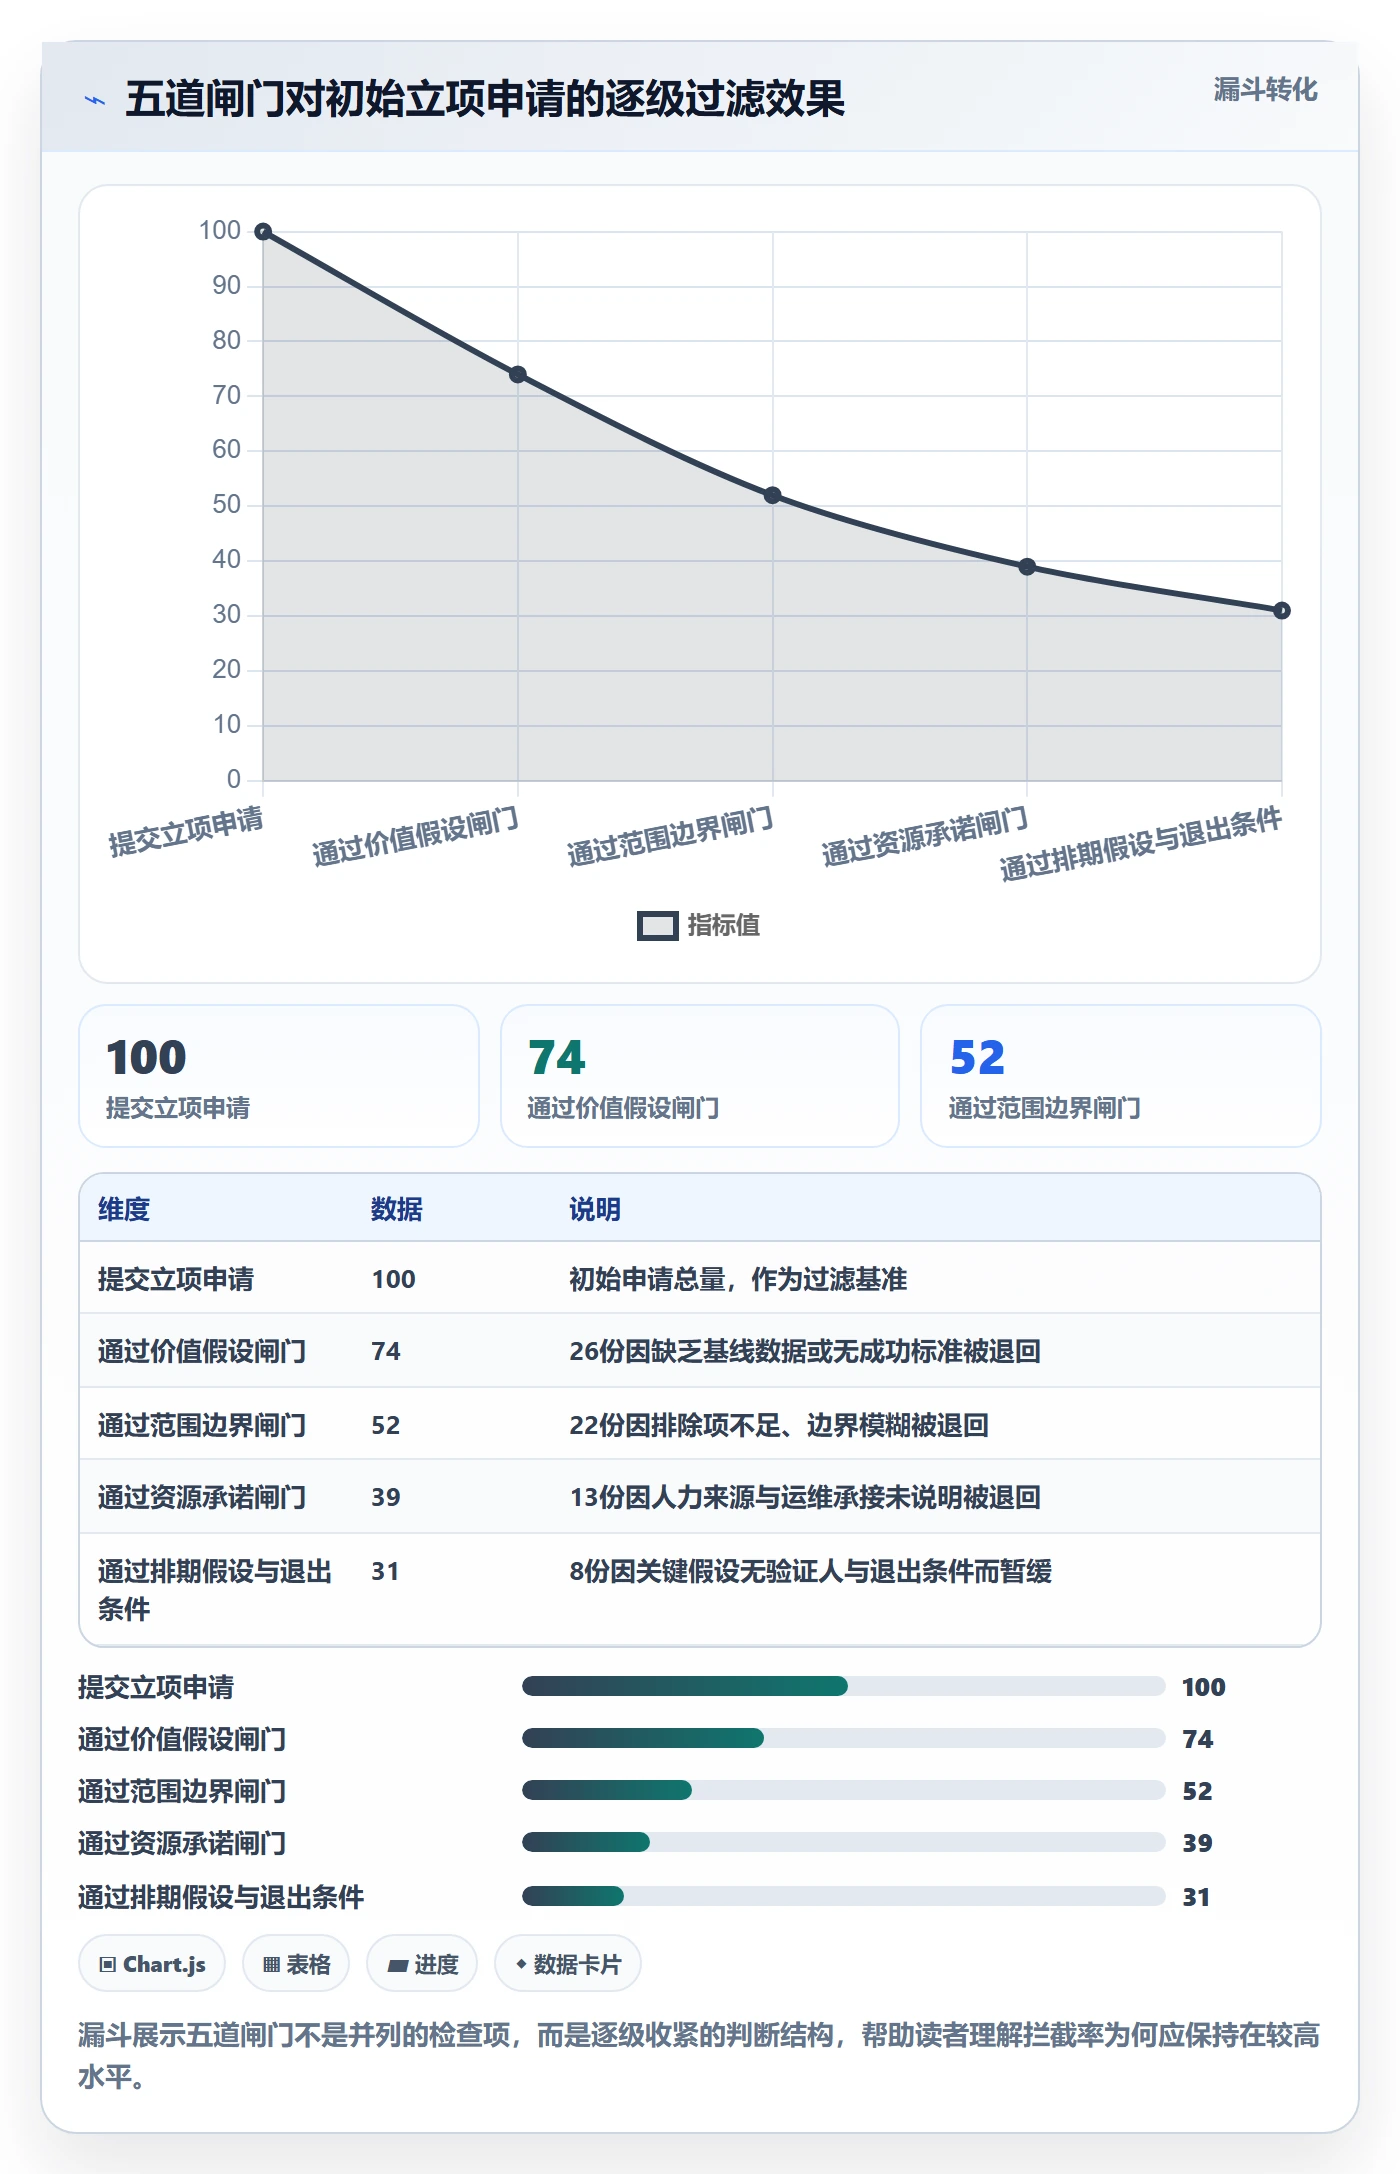Click the 数据卡片 tag chip
1400x2174 pixels.
(568, 1964)
